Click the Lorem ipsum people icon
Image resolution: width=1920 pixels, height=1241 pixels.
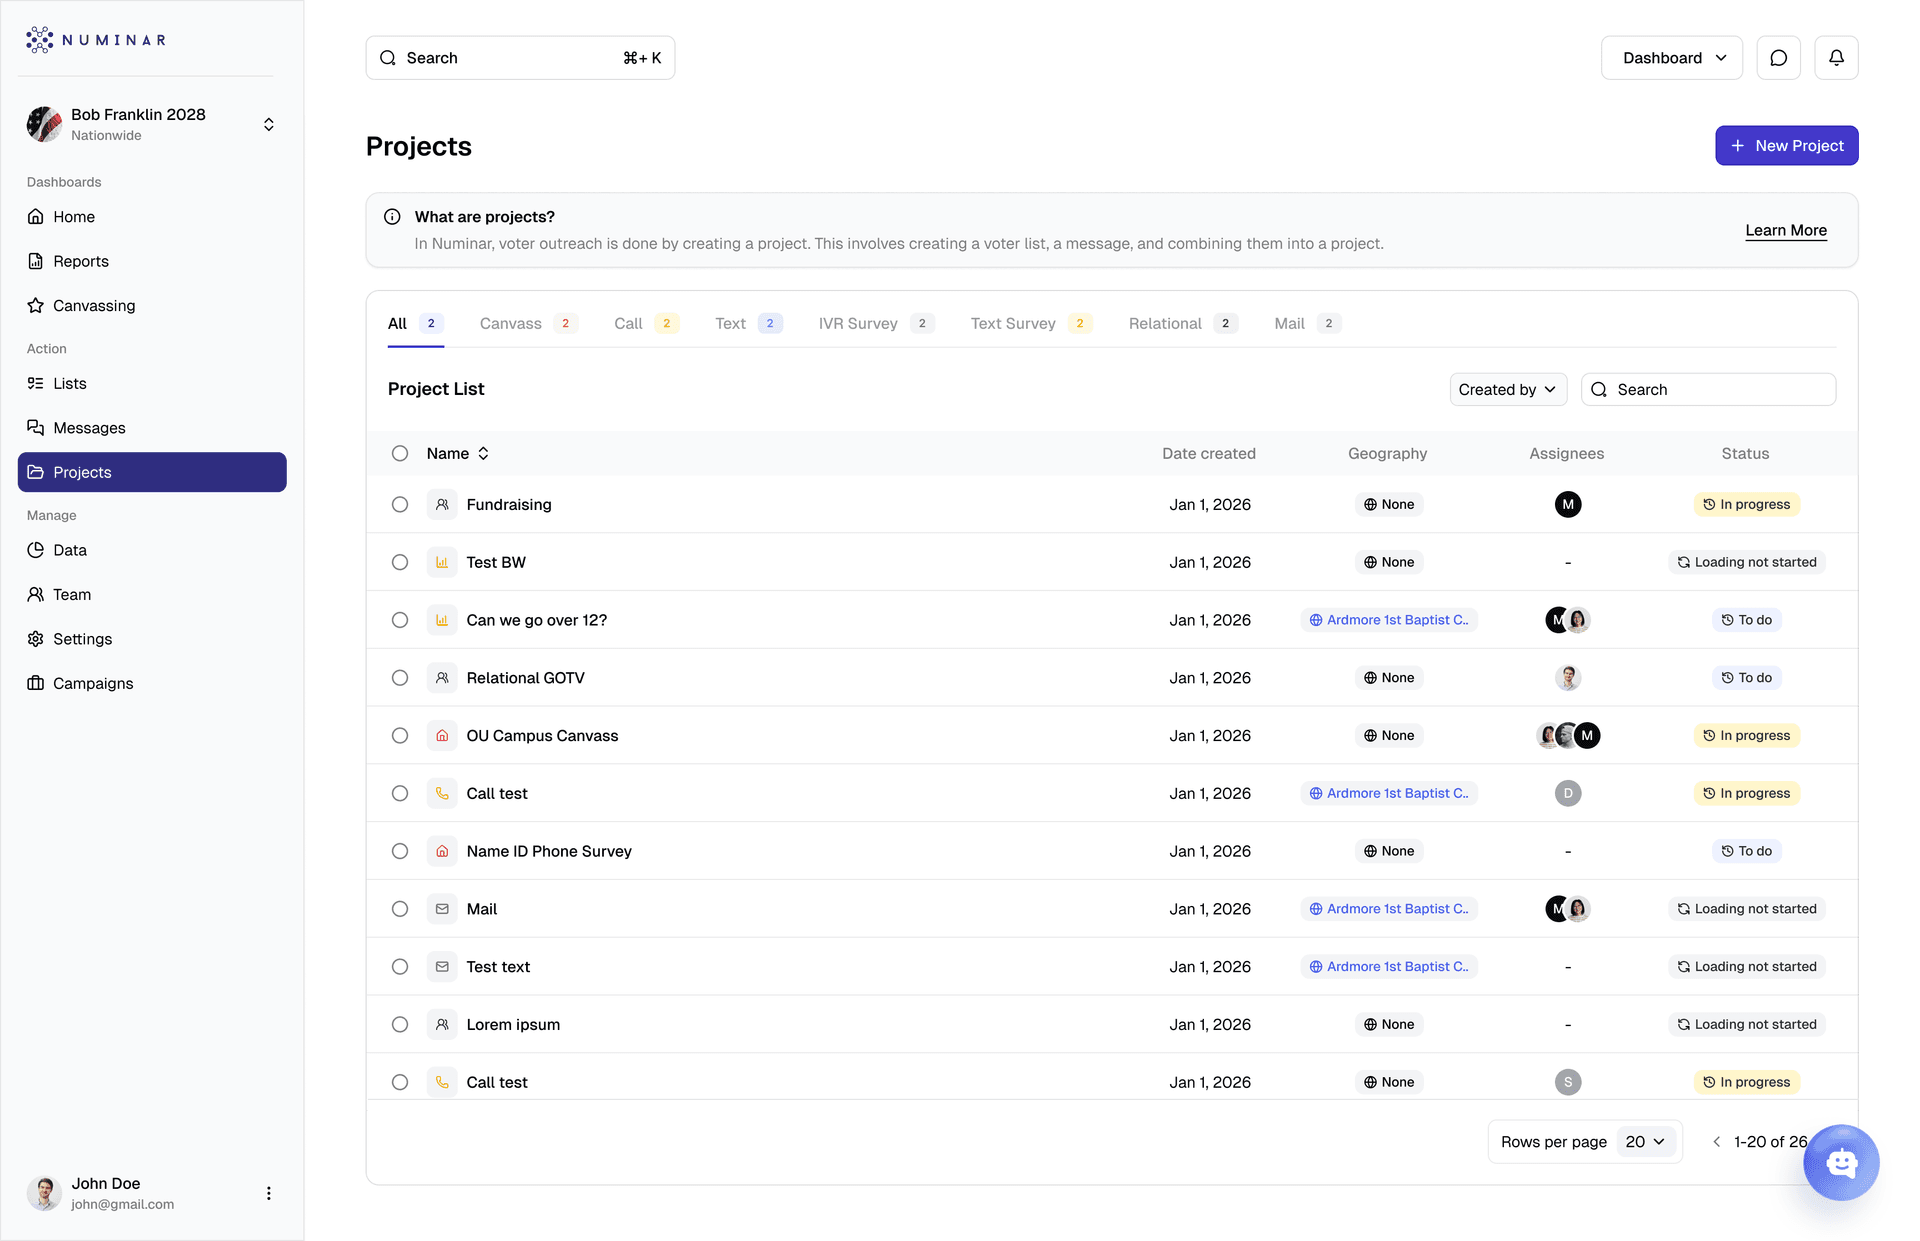[442, 1025]
